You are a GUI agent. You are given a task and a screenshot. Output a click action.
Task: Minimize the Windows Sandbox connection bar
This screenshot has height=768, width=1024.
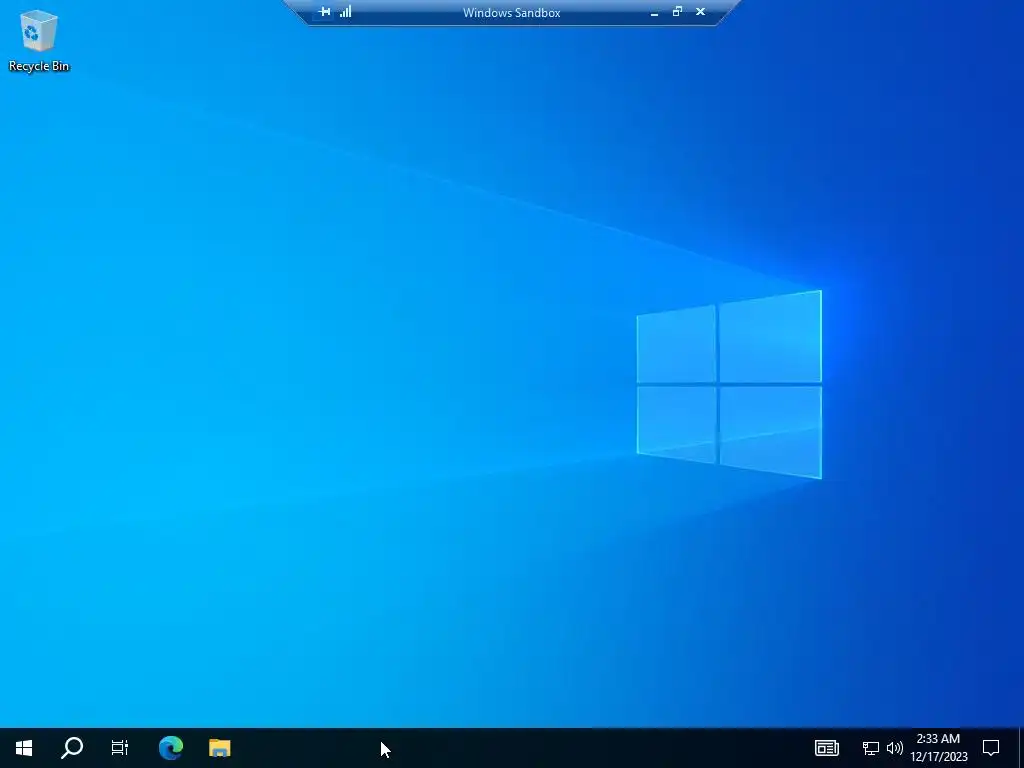coord(654,12)
